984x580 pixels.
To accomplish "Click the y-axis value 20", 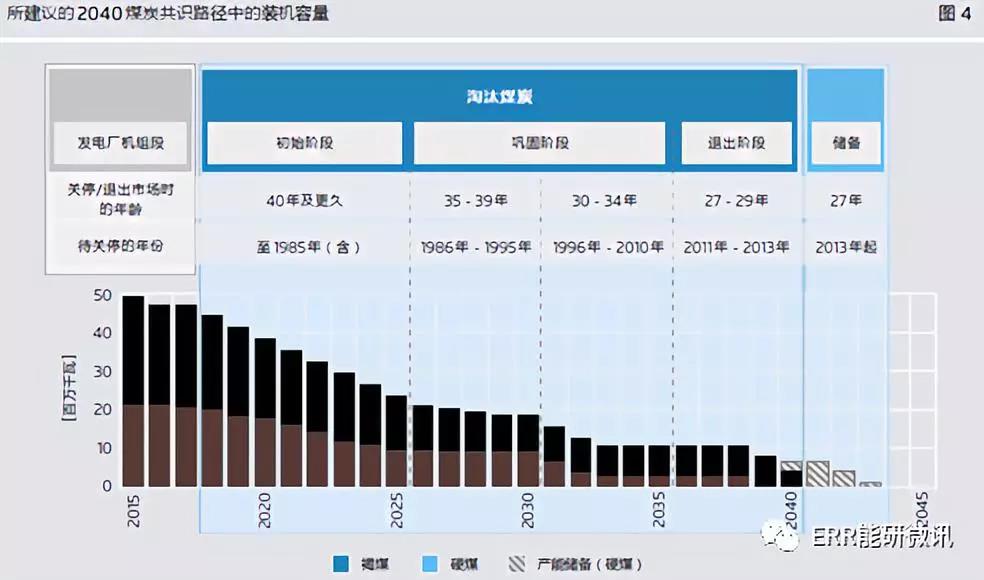I will click(102, 409).
